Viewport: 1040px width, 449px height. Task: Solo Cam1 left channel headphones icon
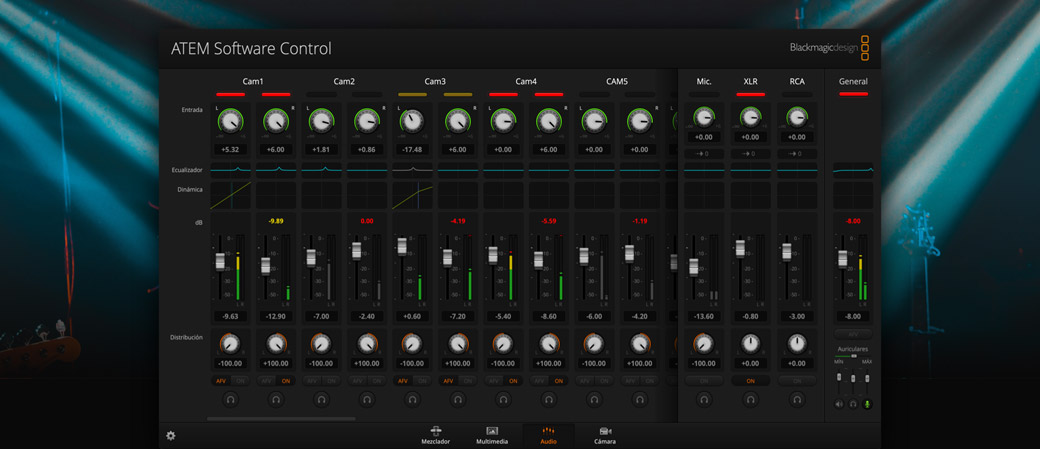(x=230, y=400)
